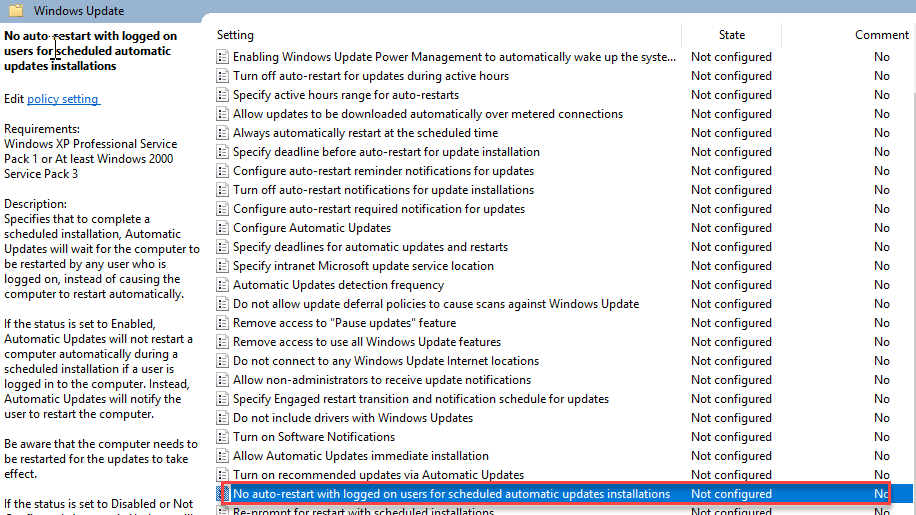Open the policy setting link
The width and height of the screenshot is (916, 515).
pyautogui.click(x=63, y=99)
